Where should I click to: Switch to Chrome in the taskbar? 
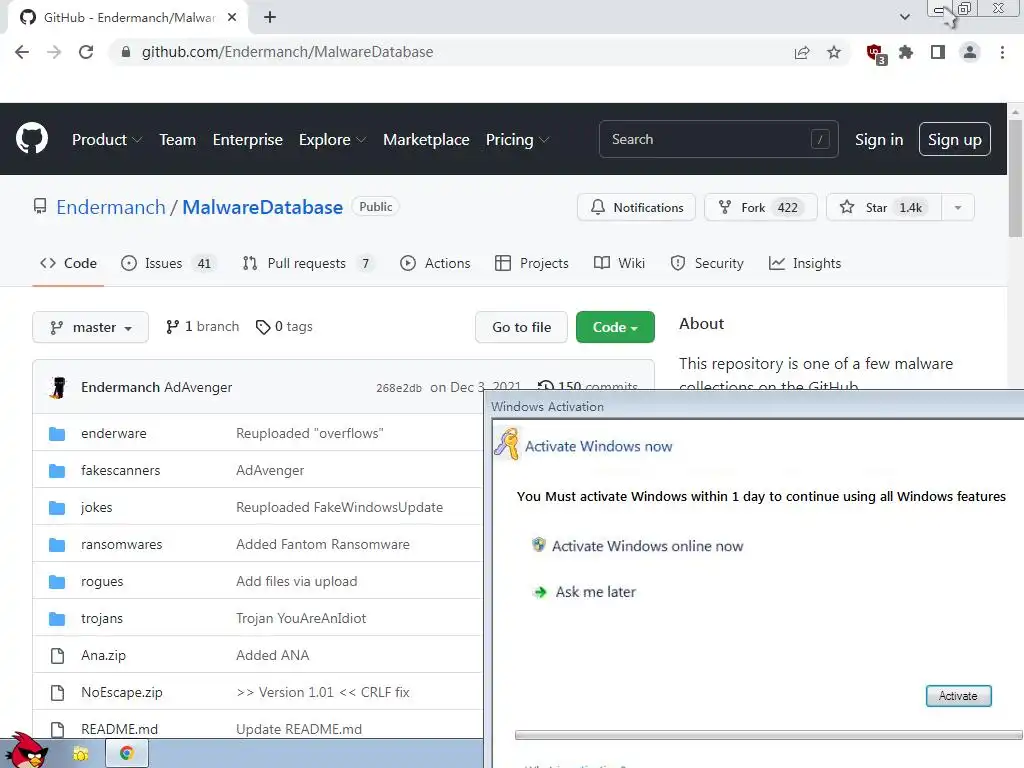(127, 754)
